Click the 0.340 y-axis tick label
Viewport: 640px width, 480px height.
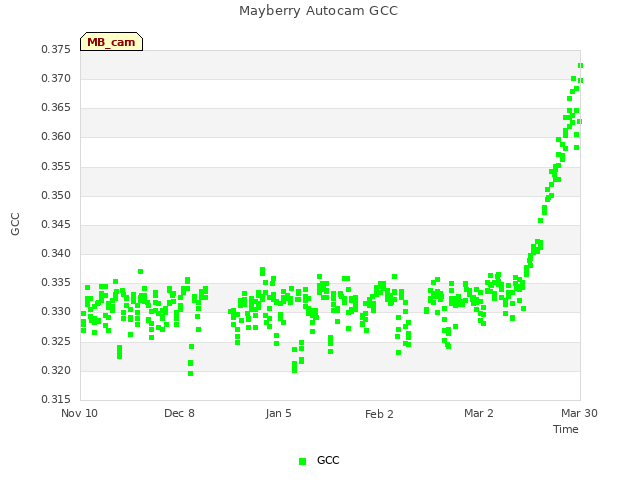click(56, 253)
